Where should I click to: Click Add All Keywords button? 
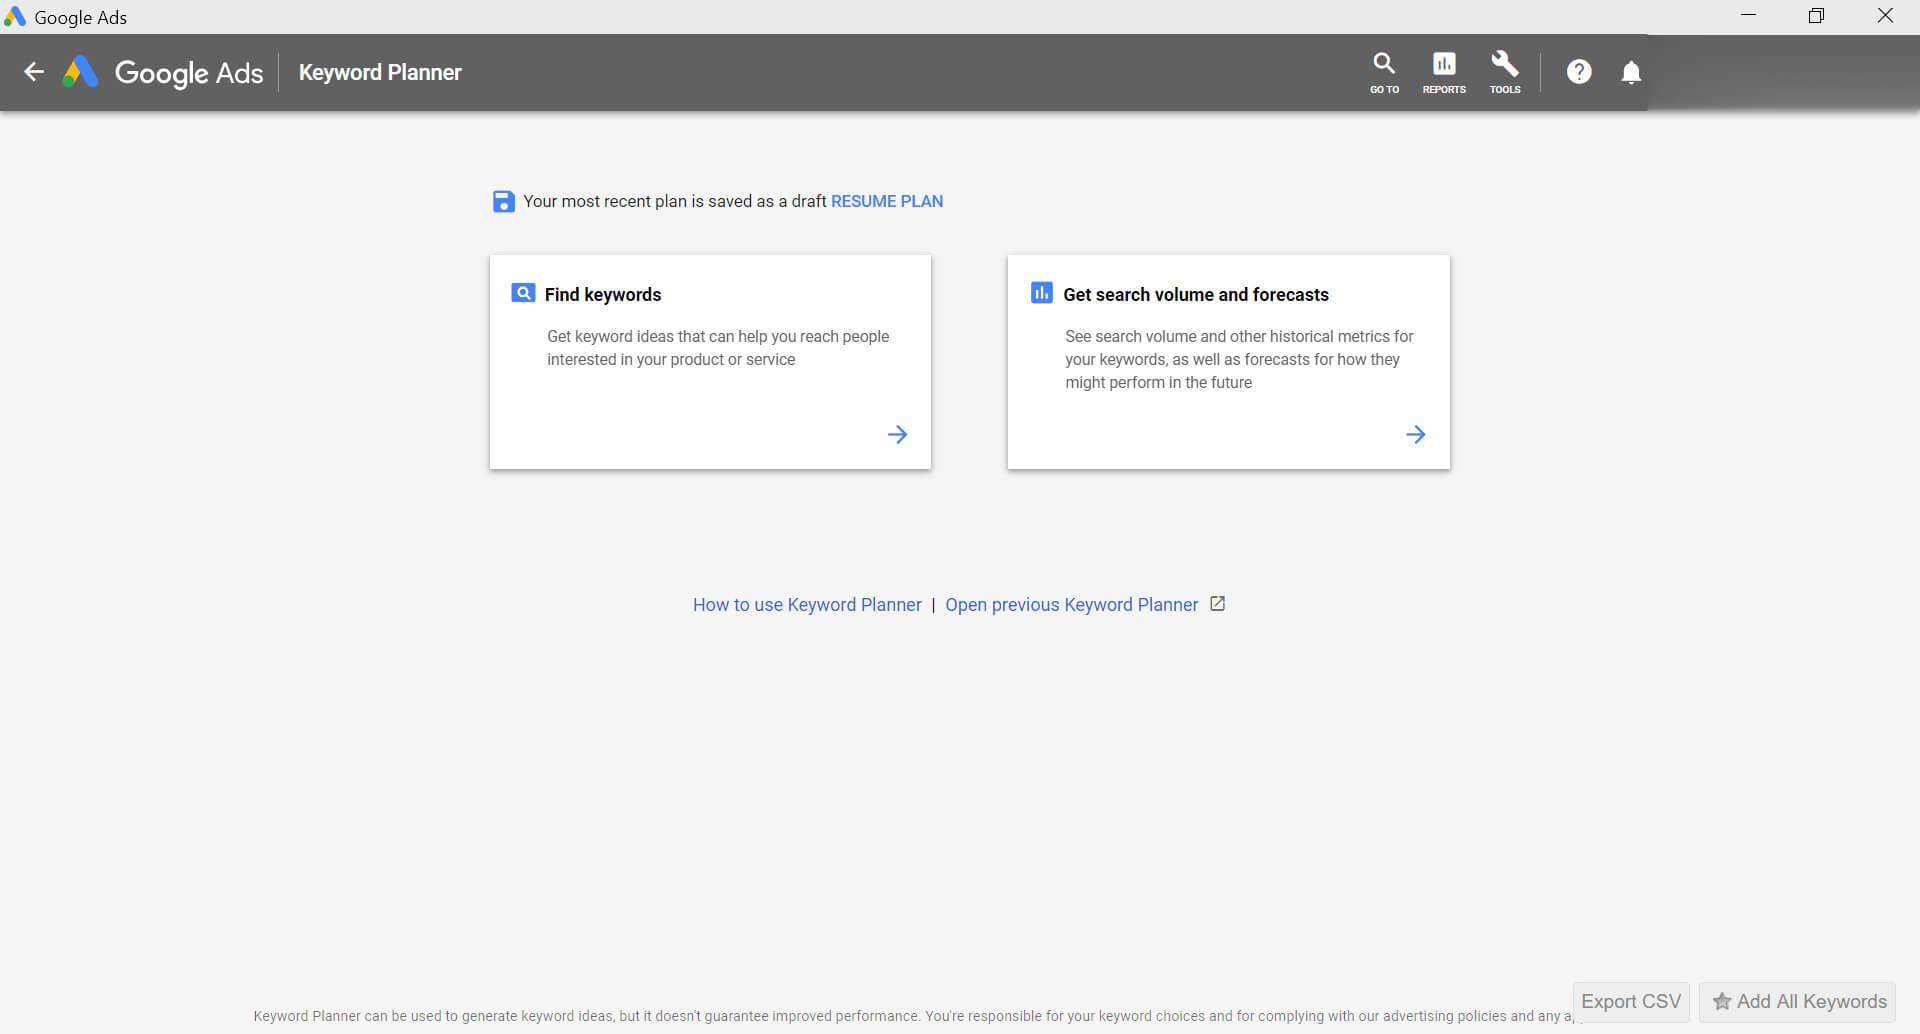coord(1798,1002)
